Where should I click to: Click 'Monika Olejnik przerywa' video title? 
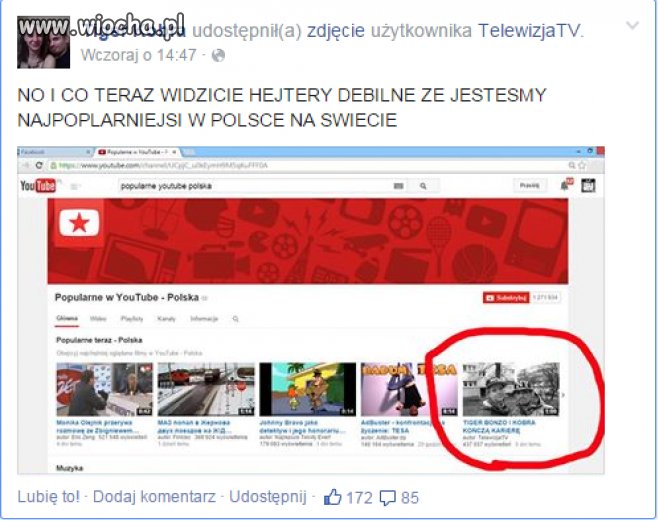[x=96, y=426]
